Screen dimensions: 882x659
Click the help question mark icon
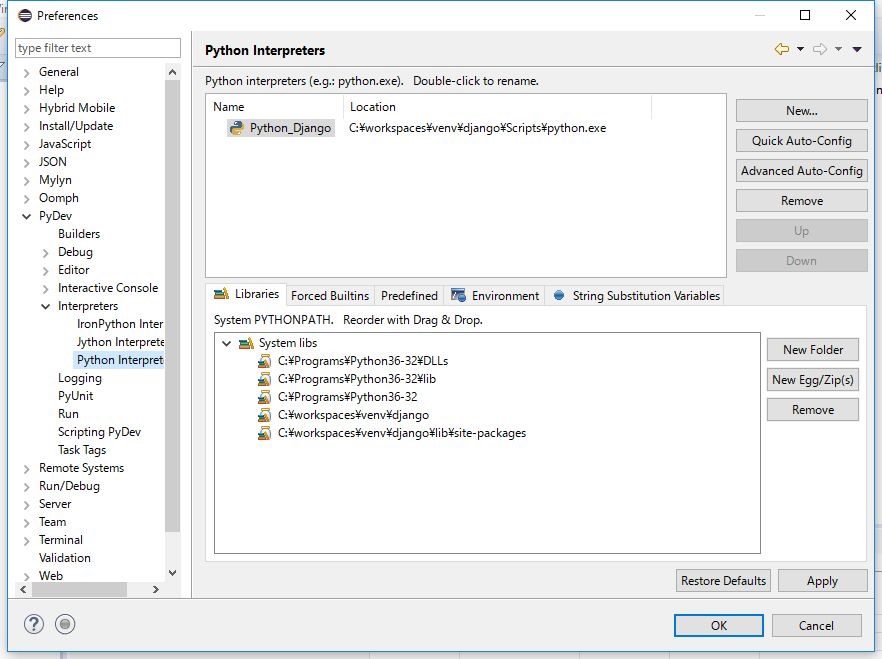(x=33, y=625)
